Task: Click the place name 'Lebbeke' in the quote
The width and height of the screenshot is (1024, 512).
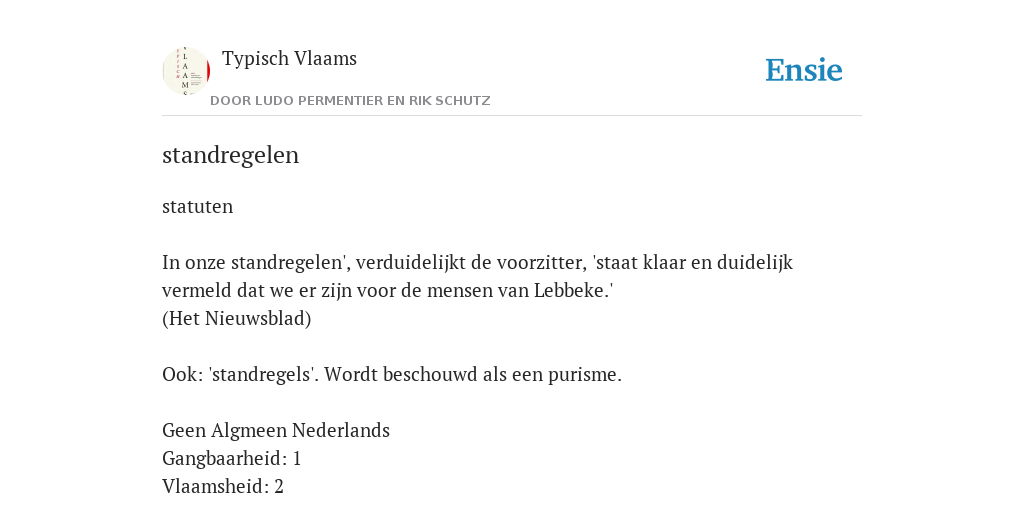Action: (570, 291)
